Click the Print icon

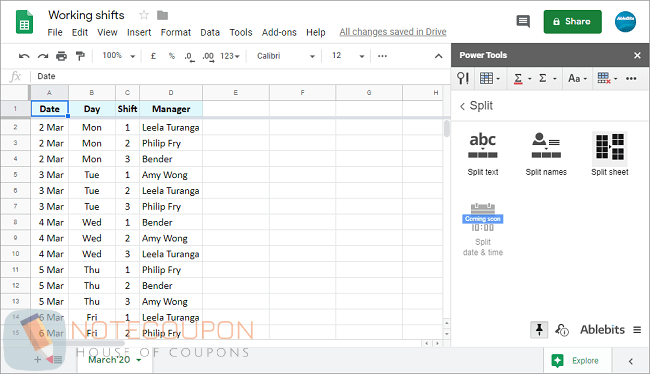tap(61, 56)
